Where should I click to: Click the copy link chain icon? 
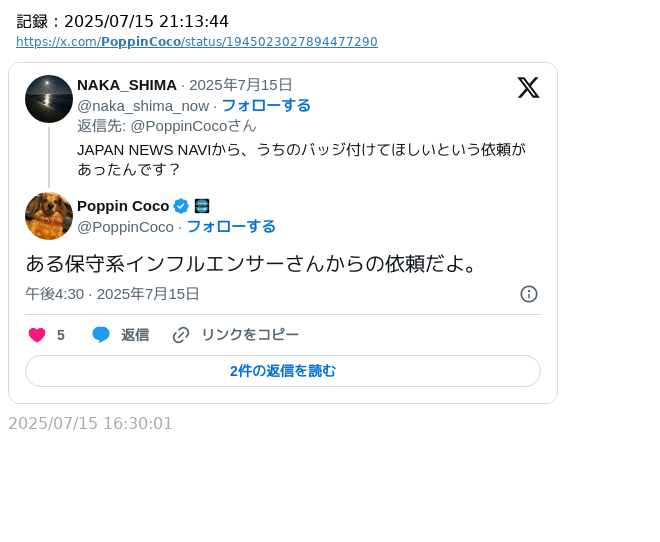181,335
